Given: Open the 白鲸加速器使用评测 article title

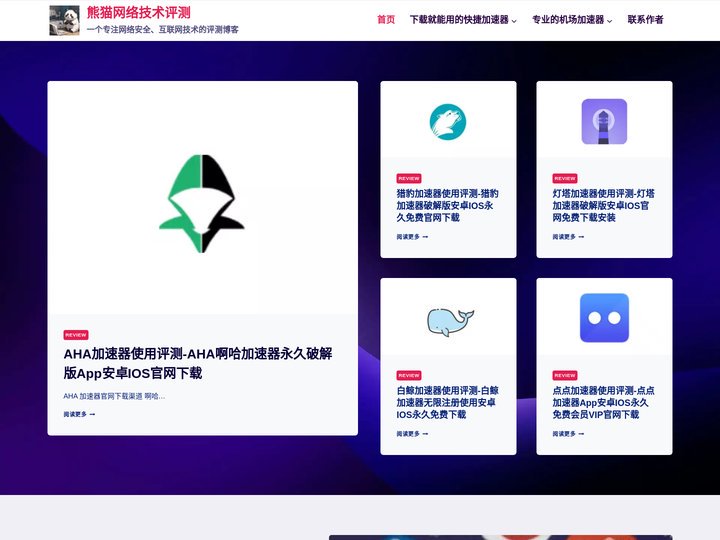Looking at the screenshot, I should pyautogui.click(x=447, y=402).
